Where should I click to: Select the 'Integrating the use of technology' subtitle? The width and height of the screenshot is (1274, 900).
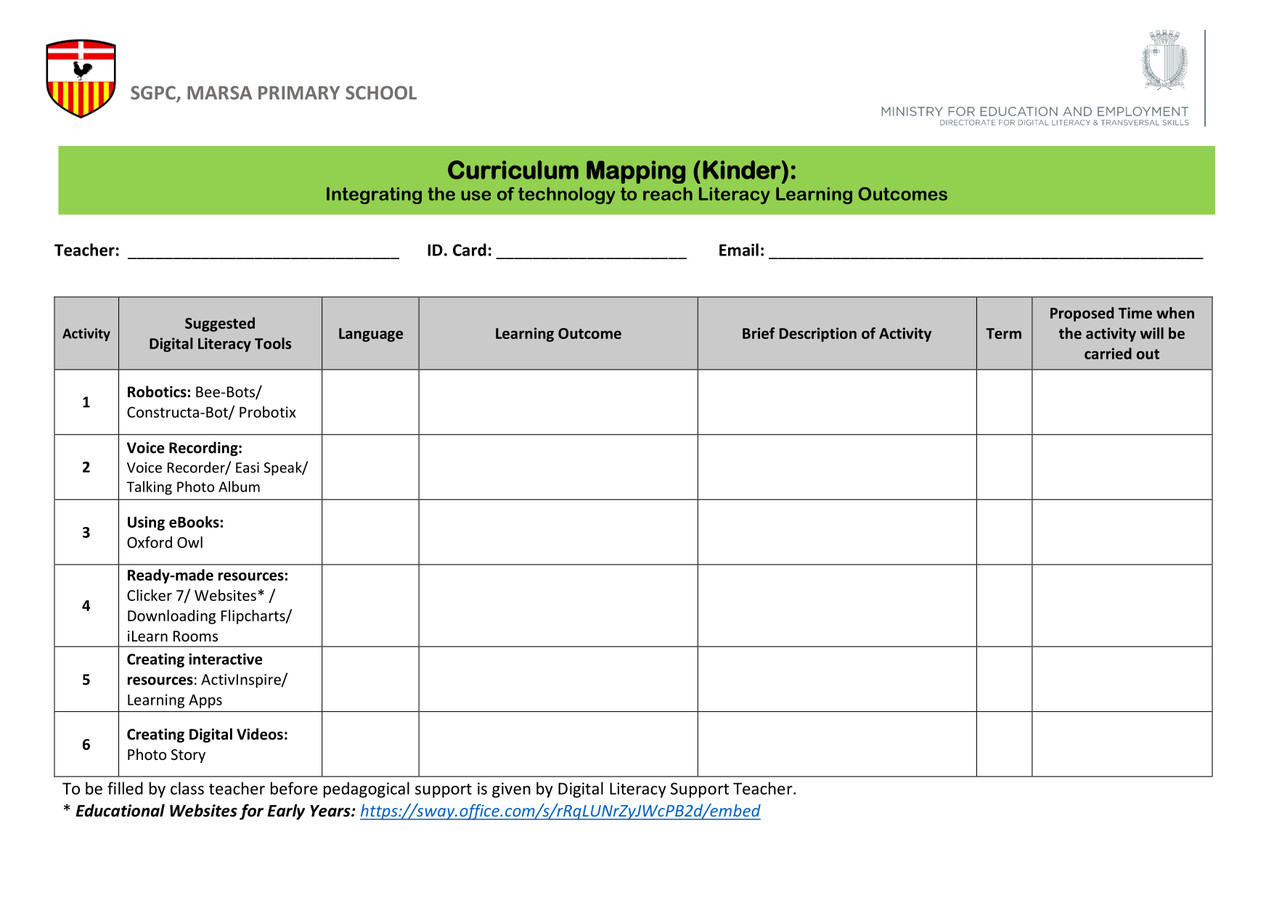point(636,195)
